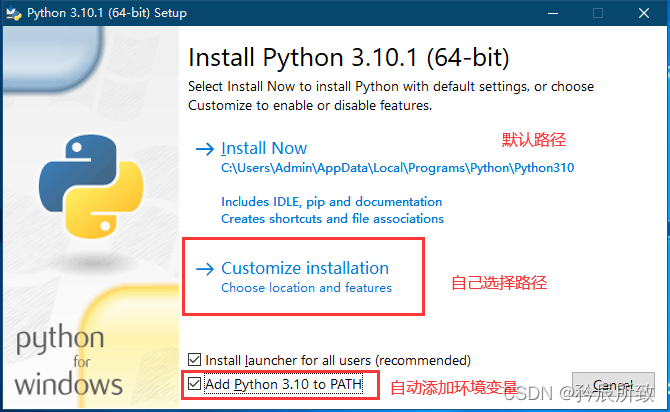Open Customize installation options

click(304, 268)
